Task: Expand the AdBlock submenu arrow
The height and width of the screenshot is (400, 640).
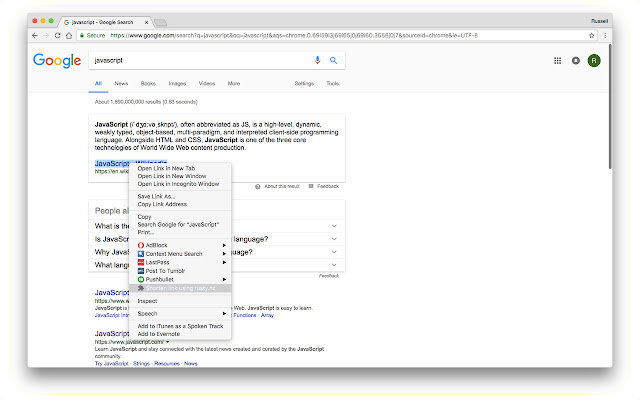Action: pos(224,245)
